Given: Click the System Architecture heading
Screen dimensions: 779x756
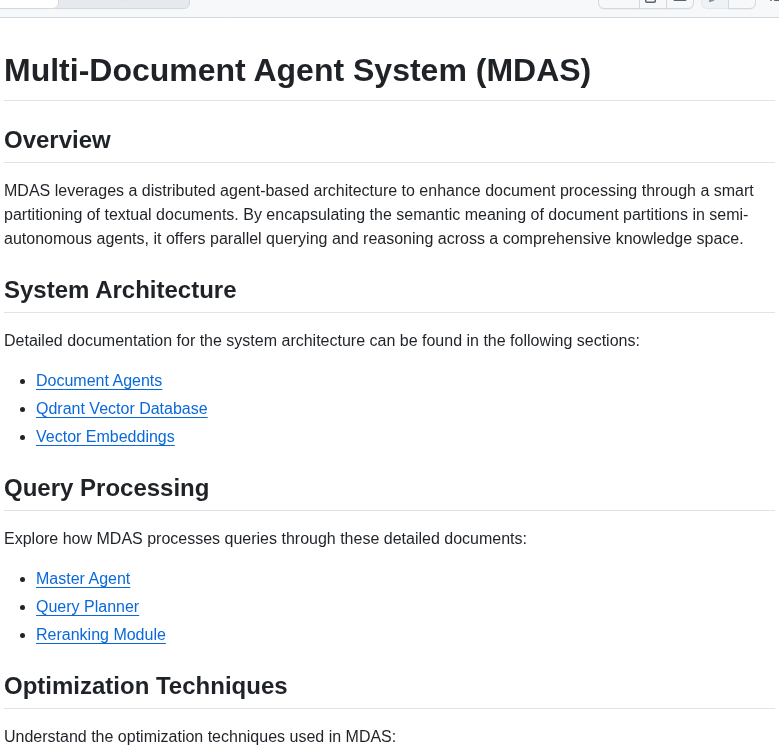Looking at the screenshot, I should click(120, 290).
